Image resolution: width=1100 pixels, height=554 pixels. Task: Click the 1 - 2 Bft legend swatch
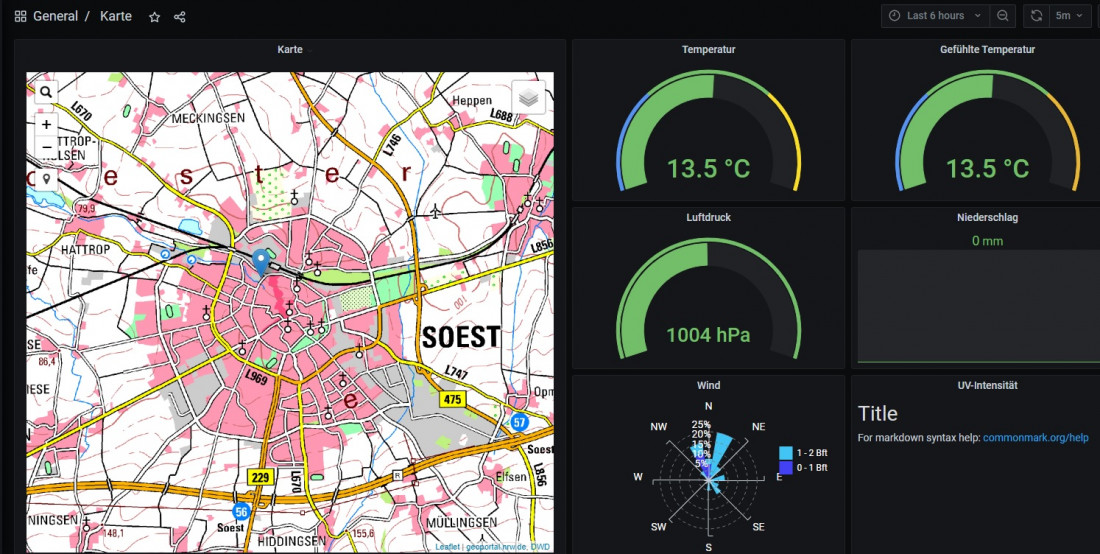tap(786, 453)
